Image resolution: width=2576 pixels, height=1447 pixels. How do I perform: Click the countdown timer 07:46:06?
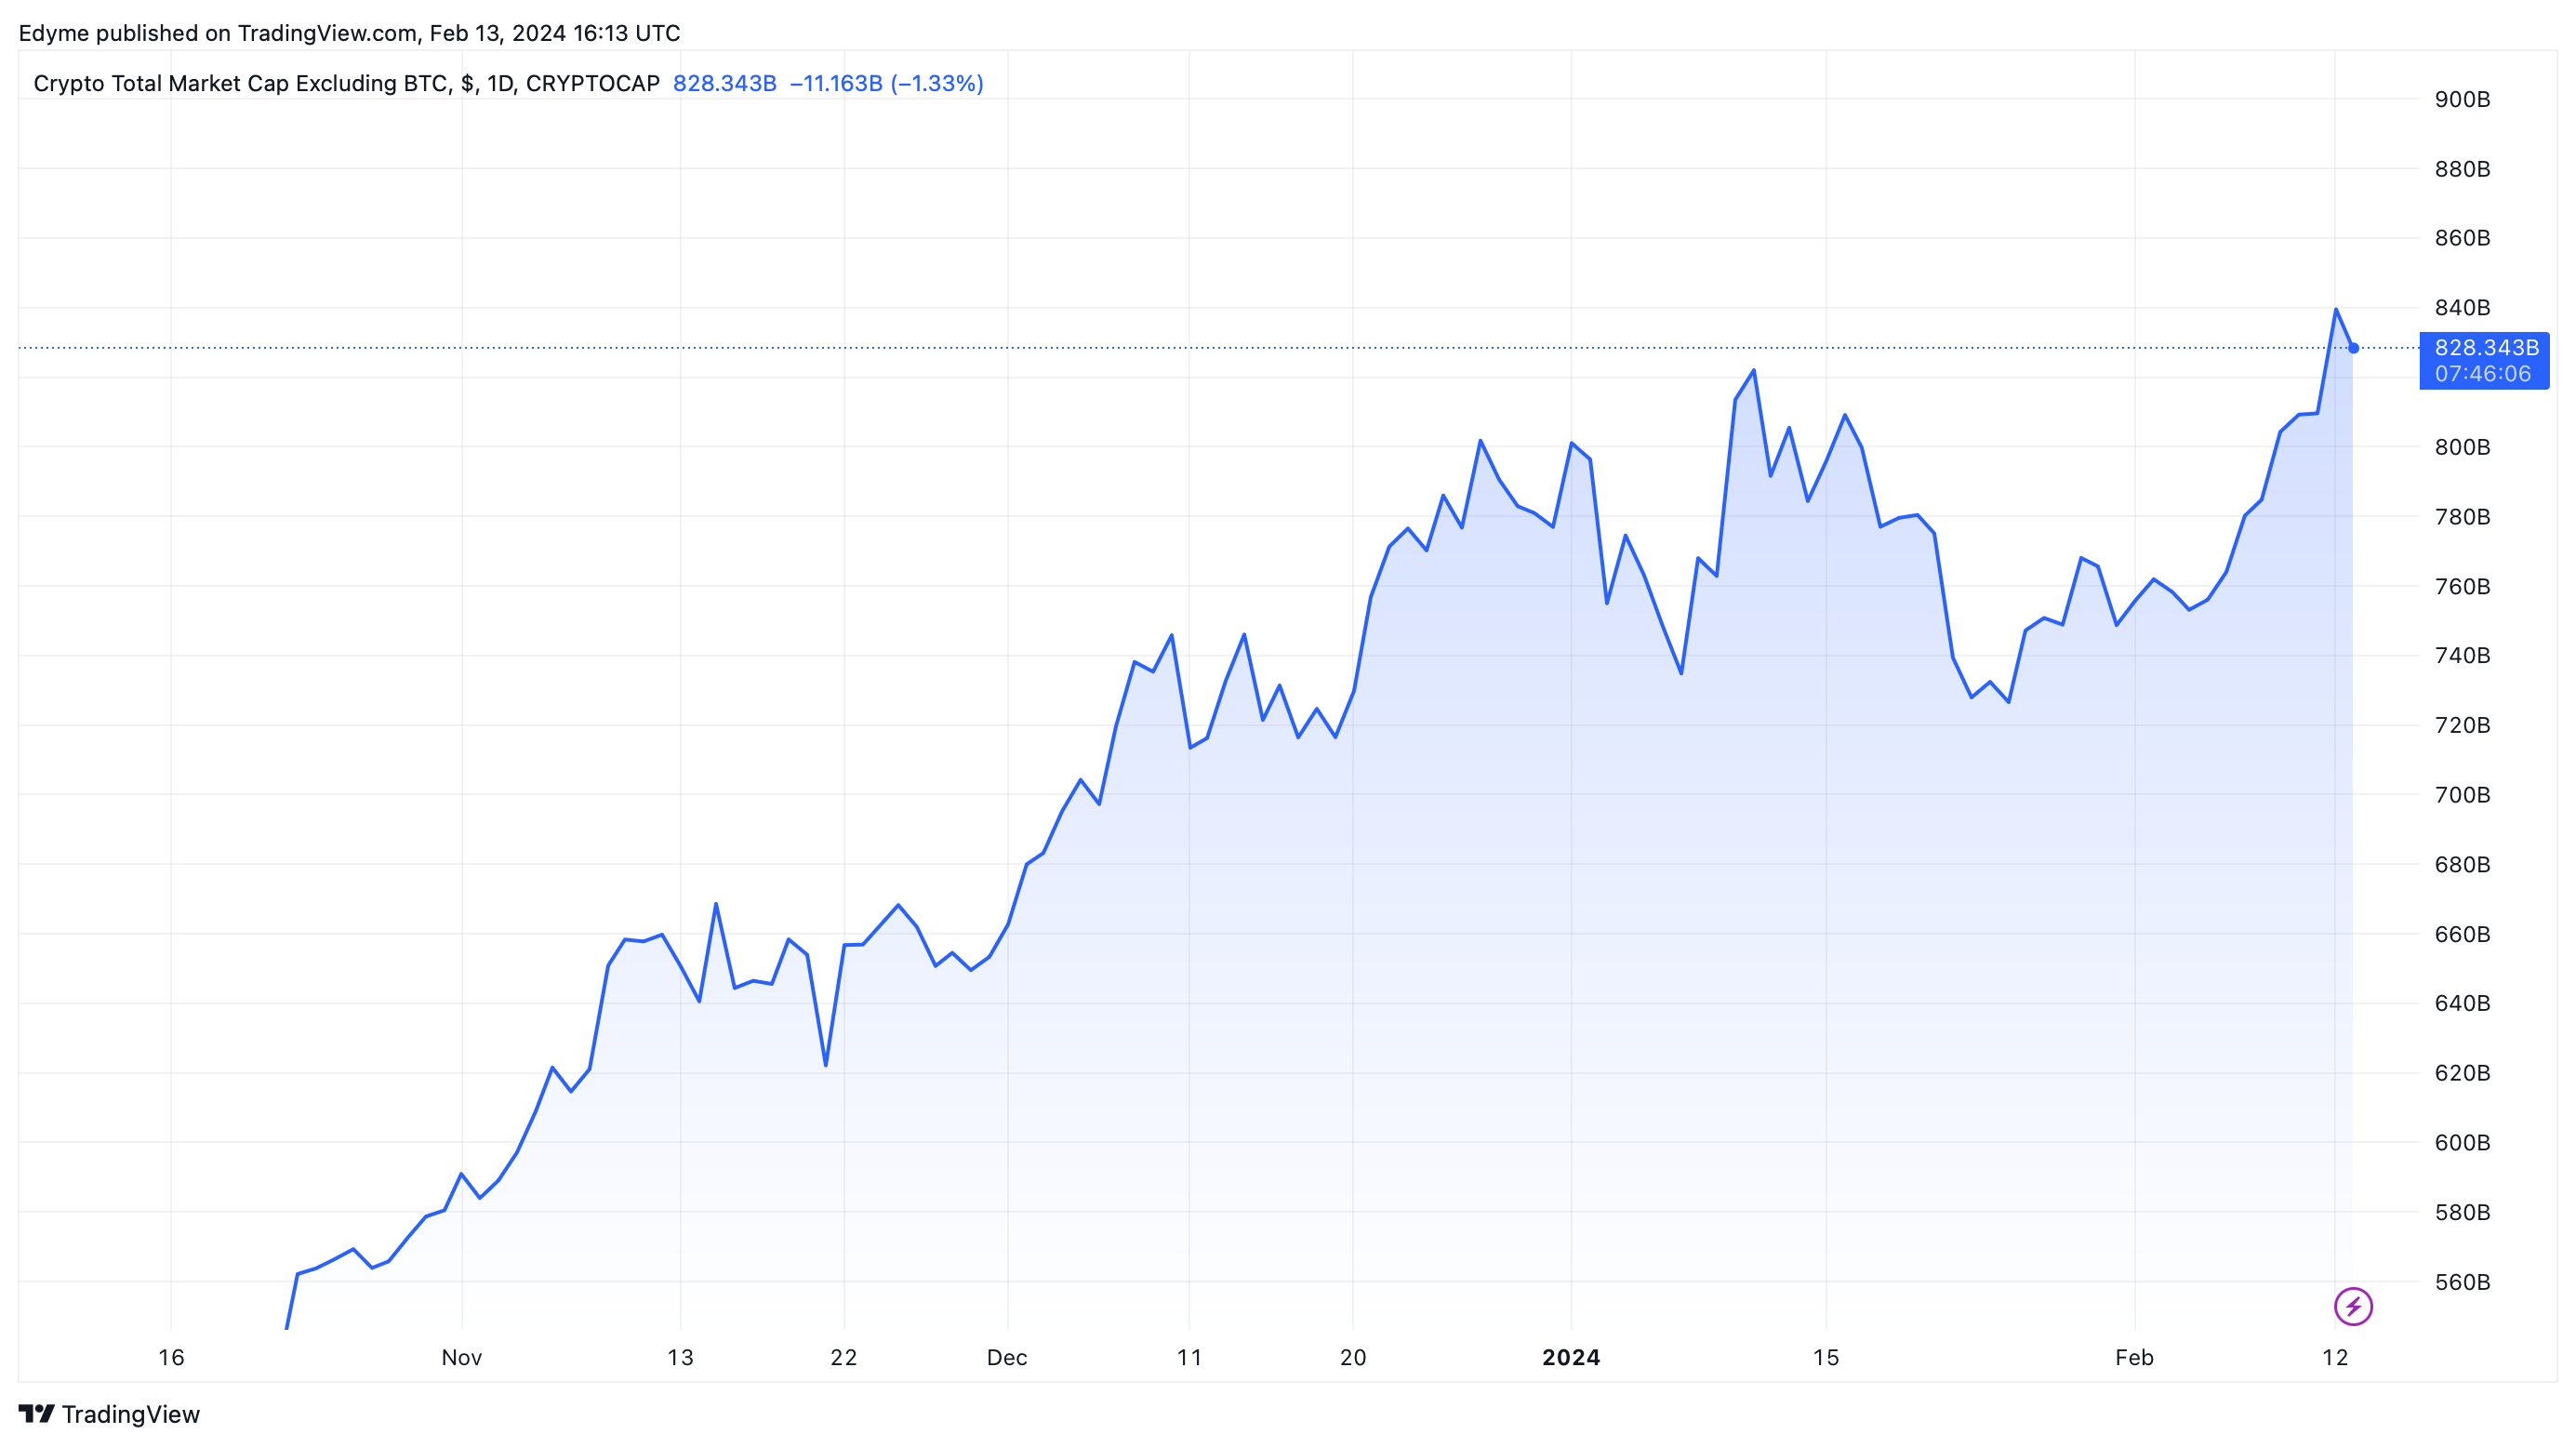(2483, 374)
